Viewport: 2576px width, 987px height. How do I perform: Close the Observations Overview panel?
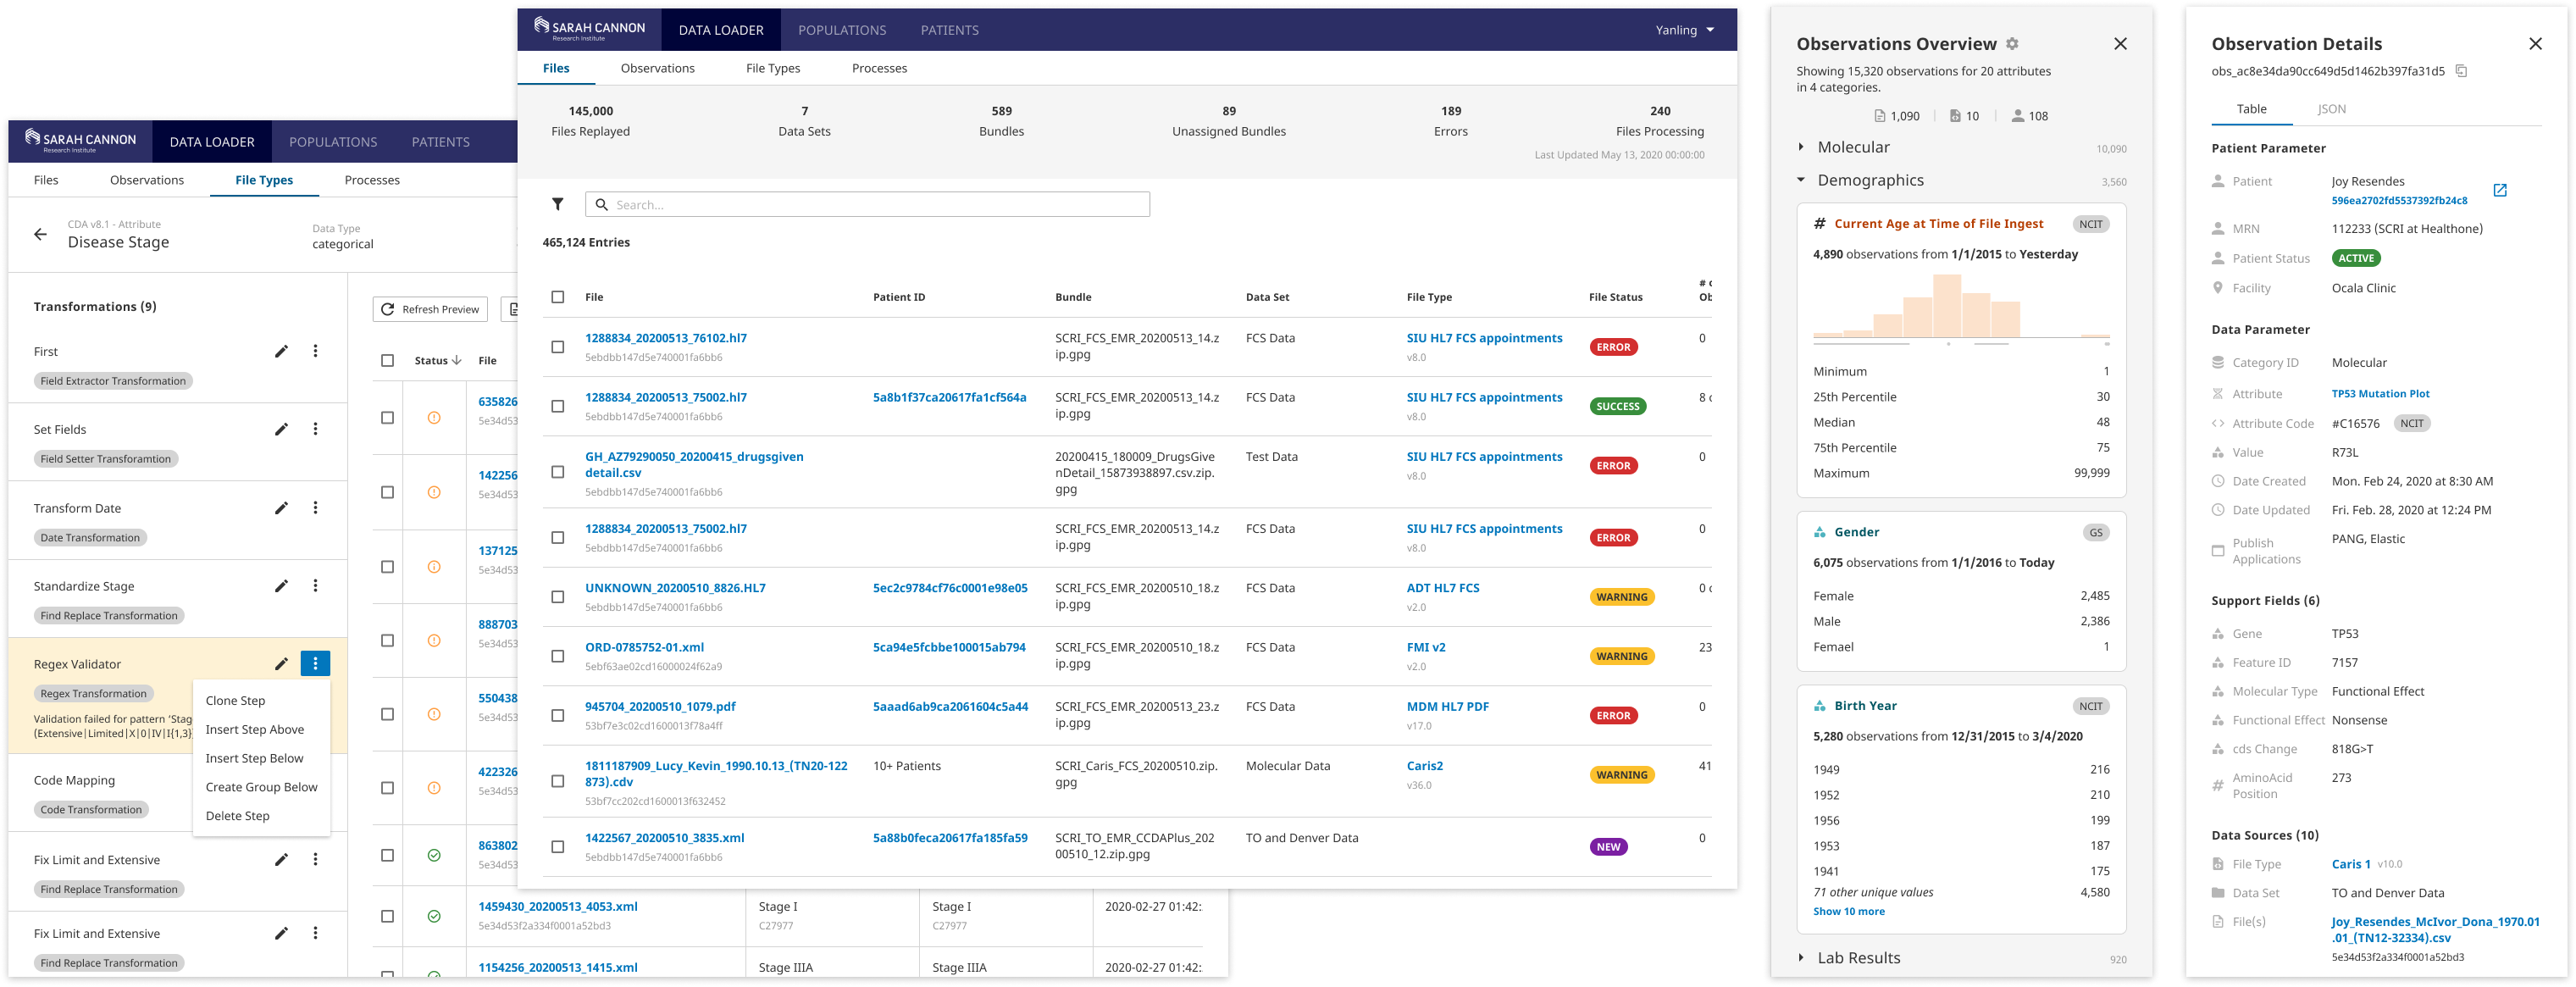2120,44
